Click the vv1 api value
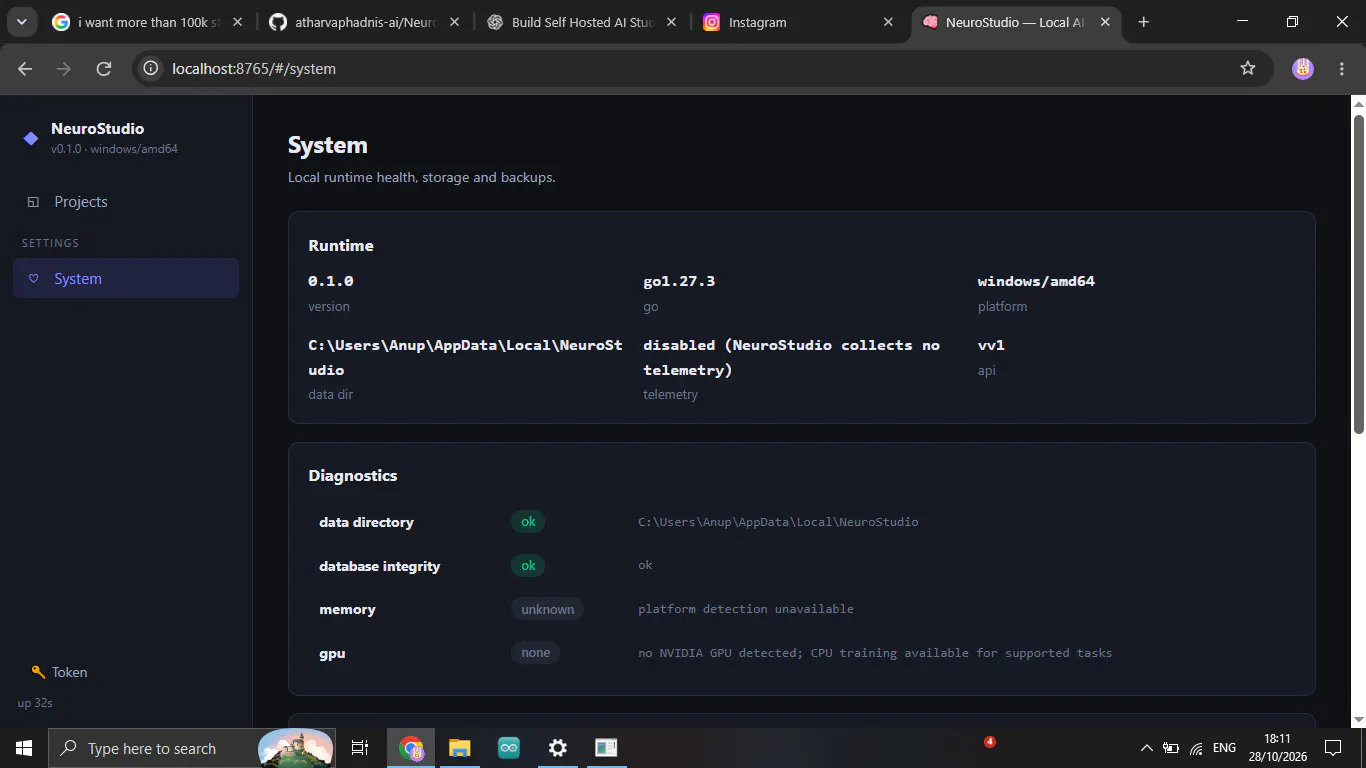Screen dimensions: 1366x768 point(991,345)
